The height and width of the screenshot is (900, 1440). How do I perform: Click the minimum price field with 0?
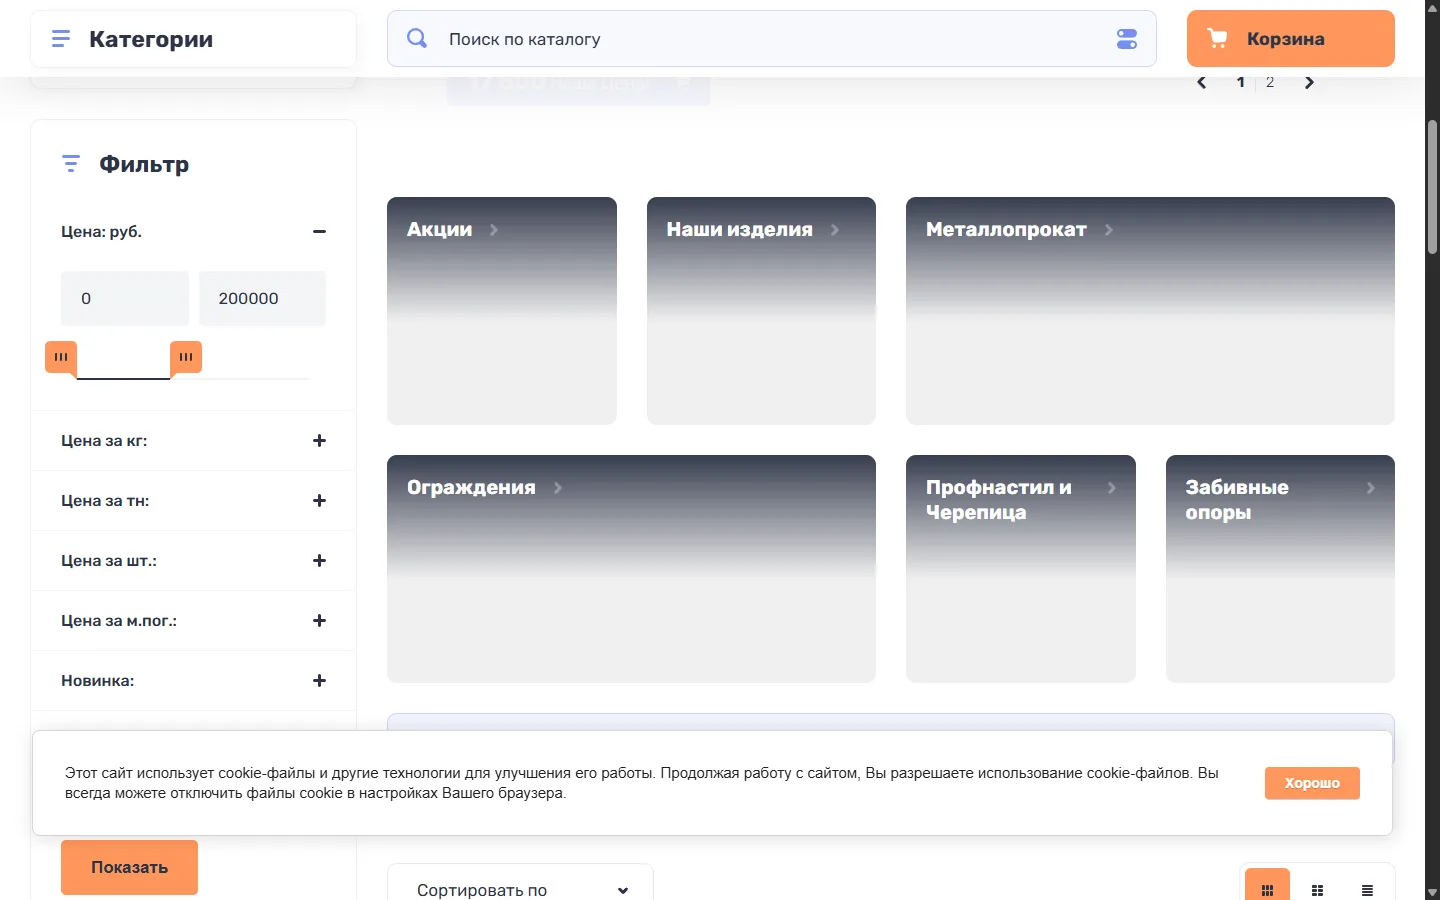(125, 298)
